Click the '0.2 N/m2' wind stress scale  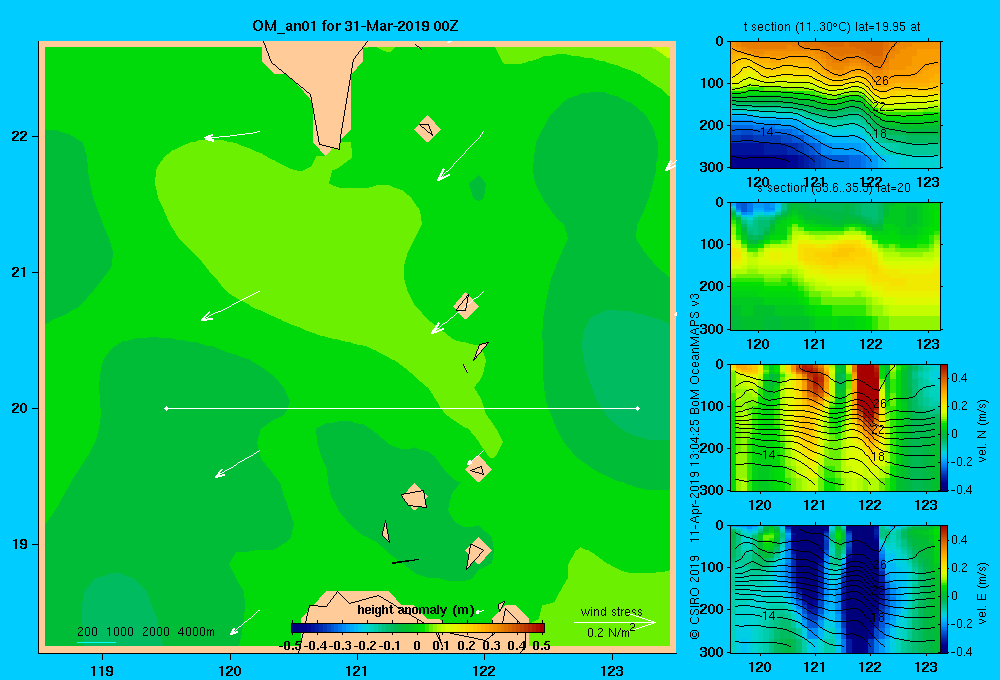click(x=611, y=632)
